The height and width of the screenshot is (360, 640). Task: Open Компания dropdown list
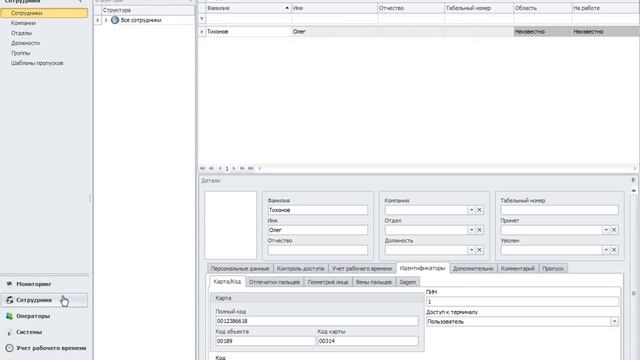pos(471,210)
